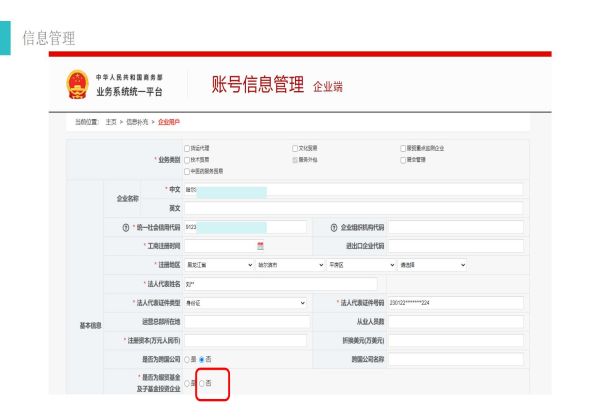Click help icon beside 统一社会信用代码
Screen dimensions: 600x420
[123, 227]
